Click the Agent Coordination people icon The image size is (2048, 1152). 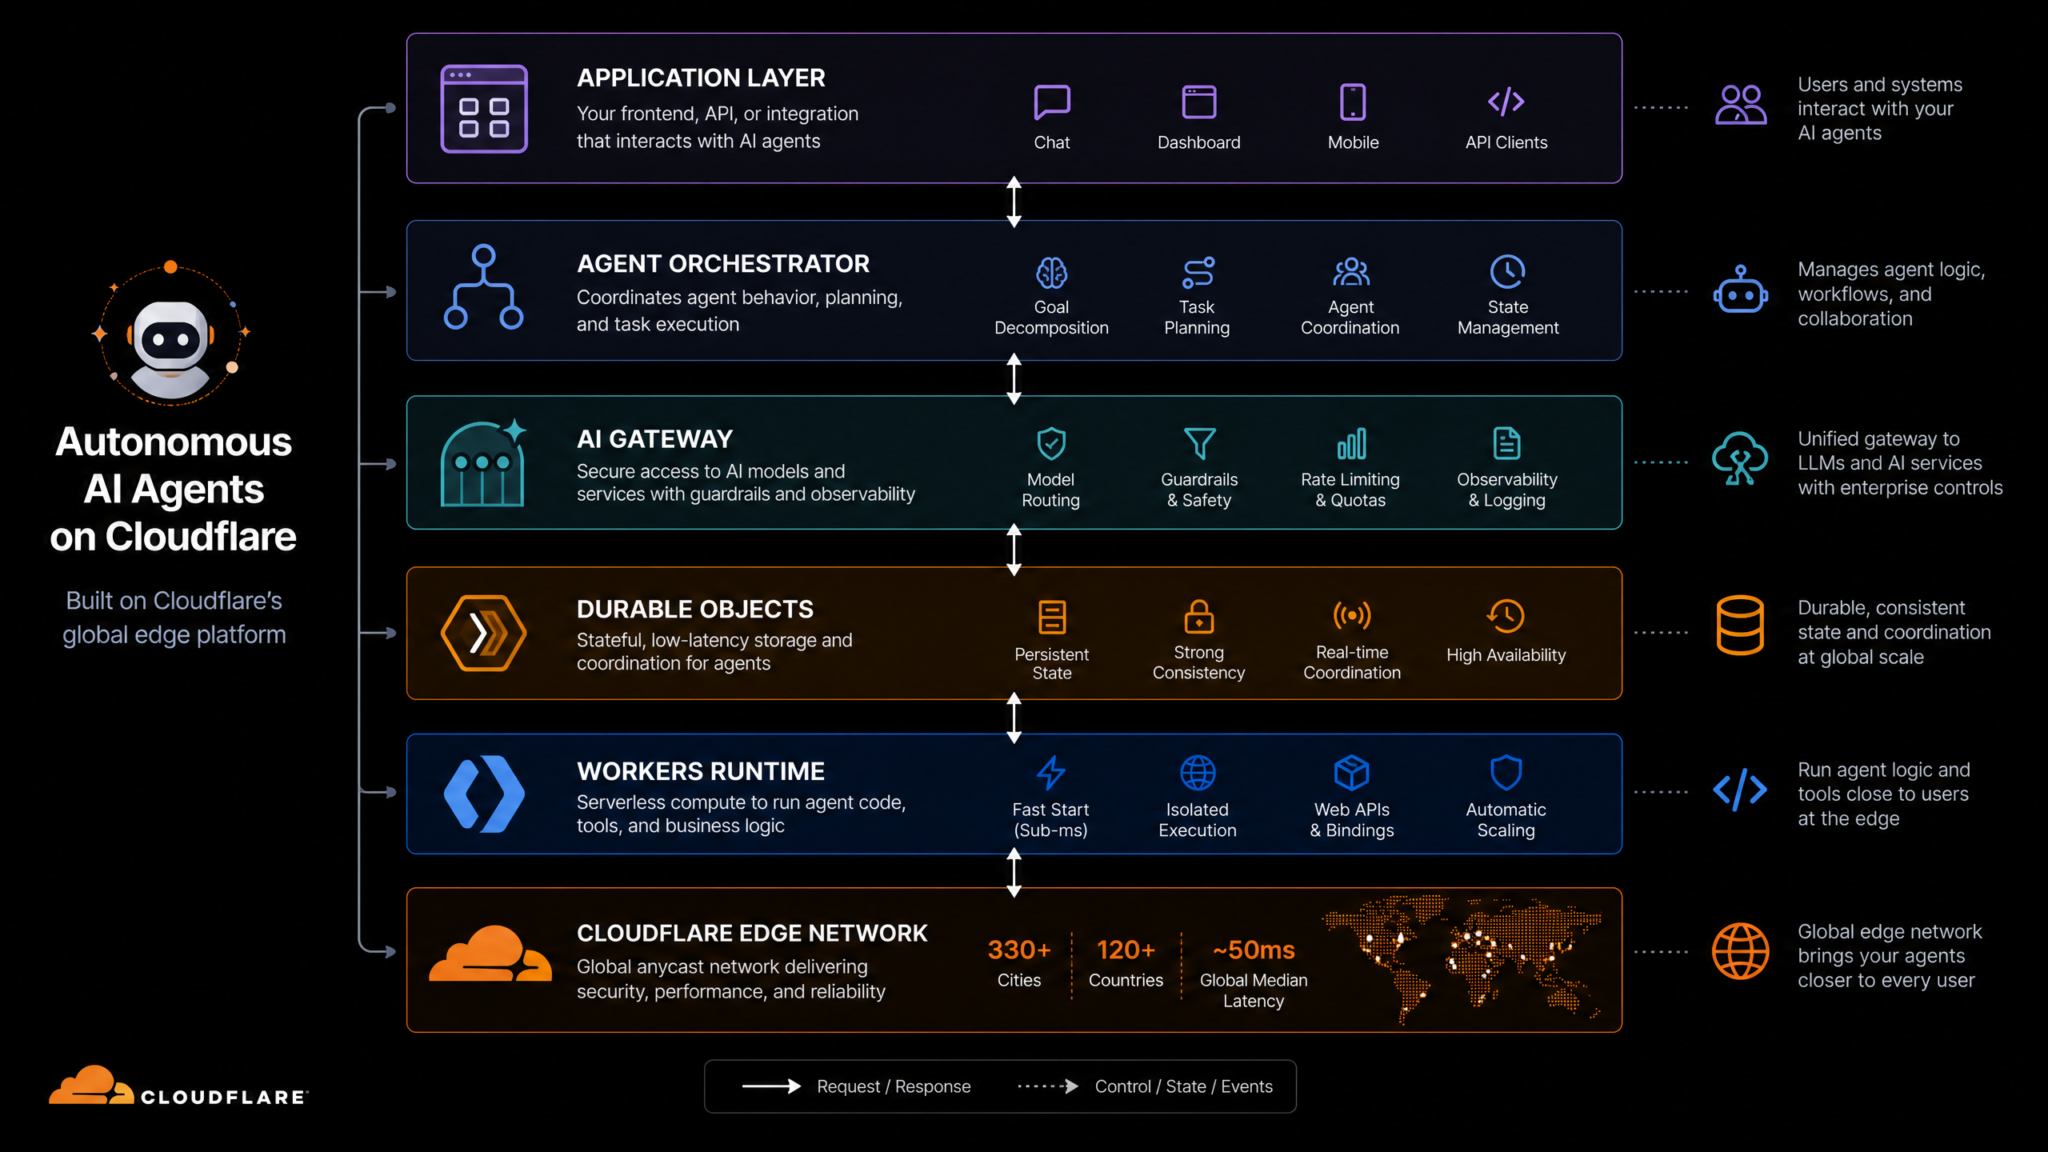click(1351, 271)
